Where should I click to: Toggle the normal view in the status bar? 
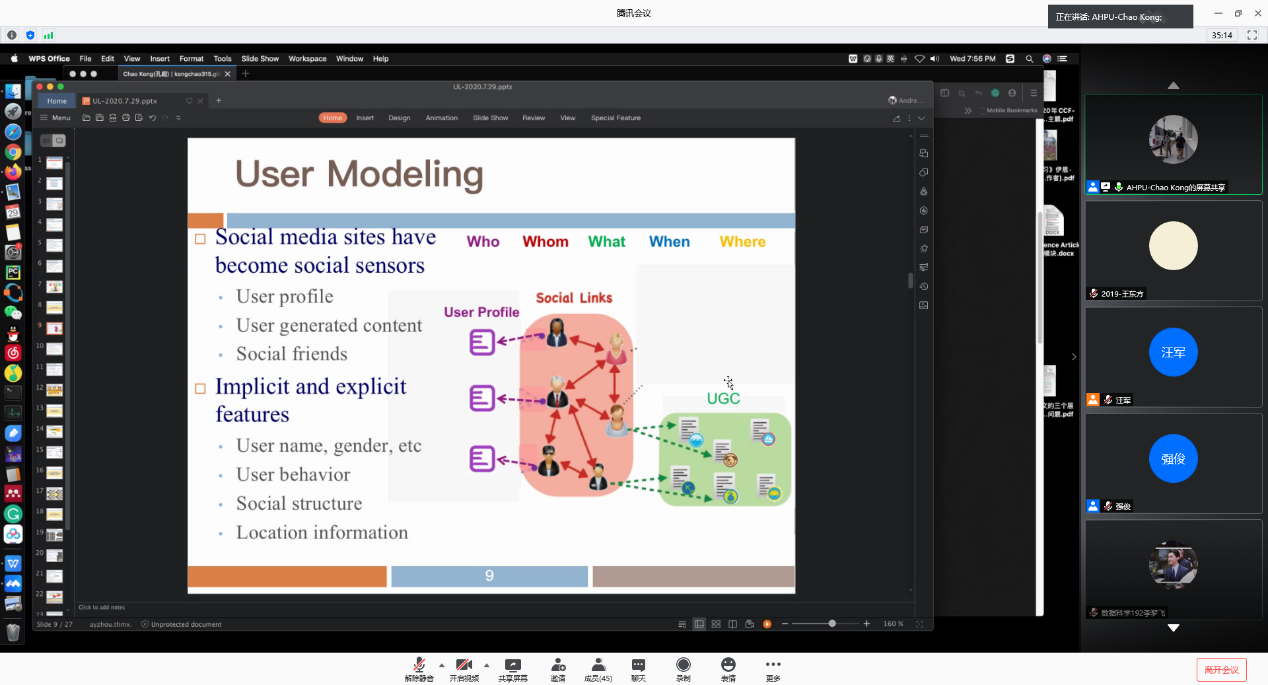[x=700, y=624]
